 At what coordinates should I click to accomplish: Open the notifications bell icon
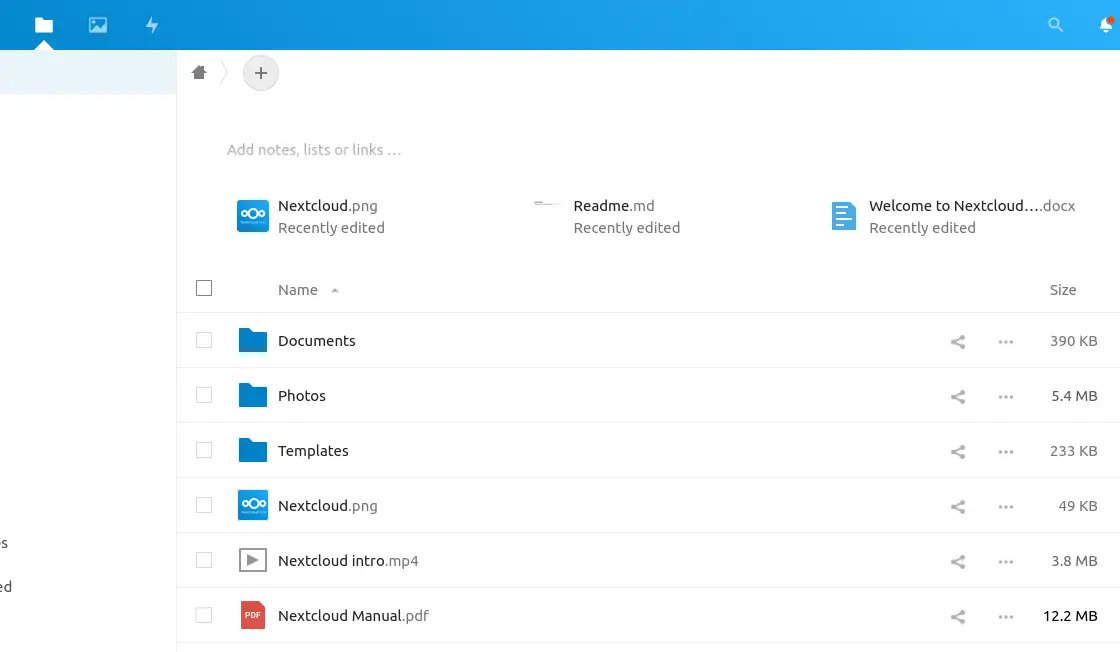1106,25
